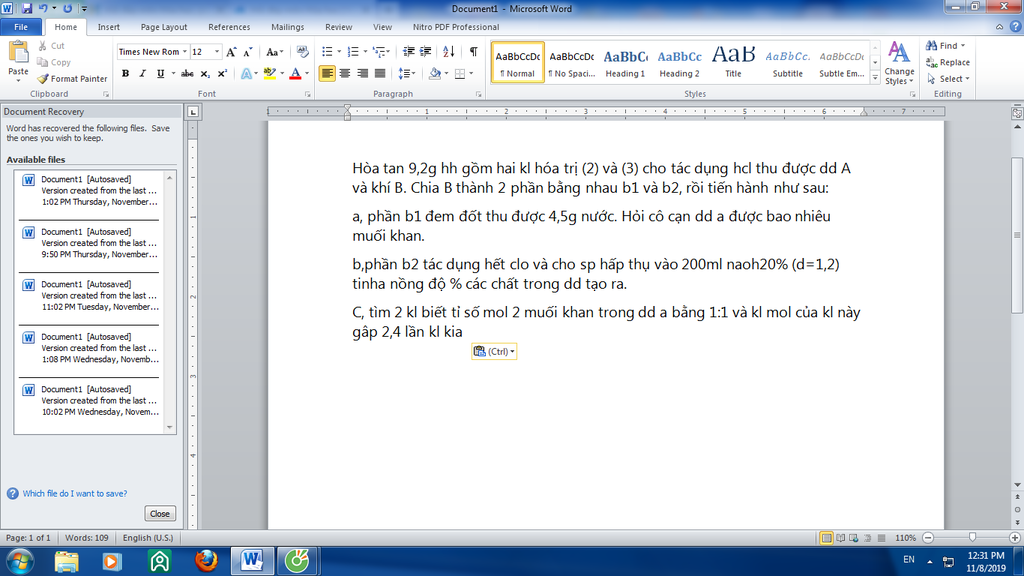1024x576 pixels.
Task: Select the Format Painter tool
Action: click(x=72, y=78)
